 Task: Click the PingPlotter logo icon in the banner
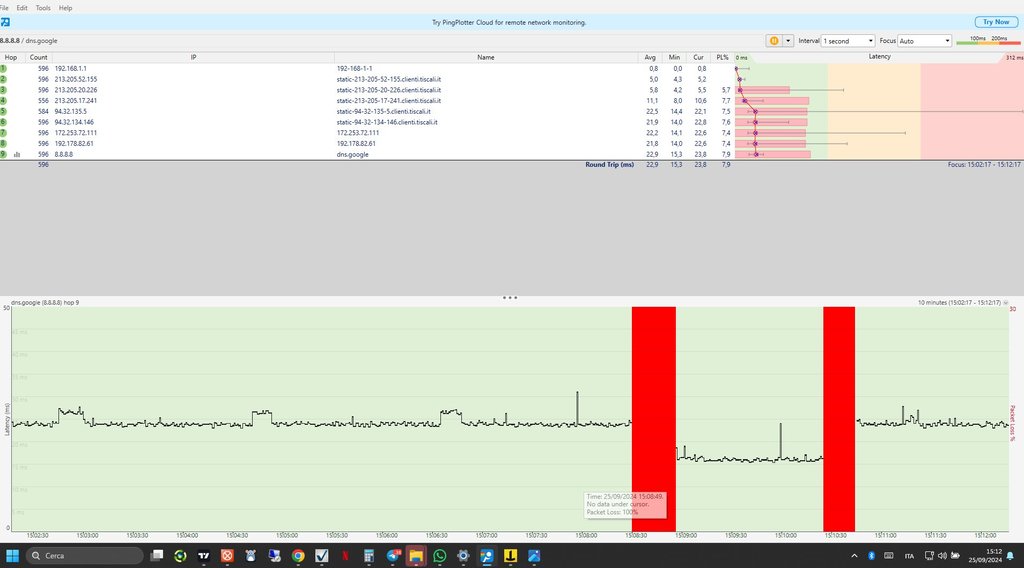click(x=5, y=22)
